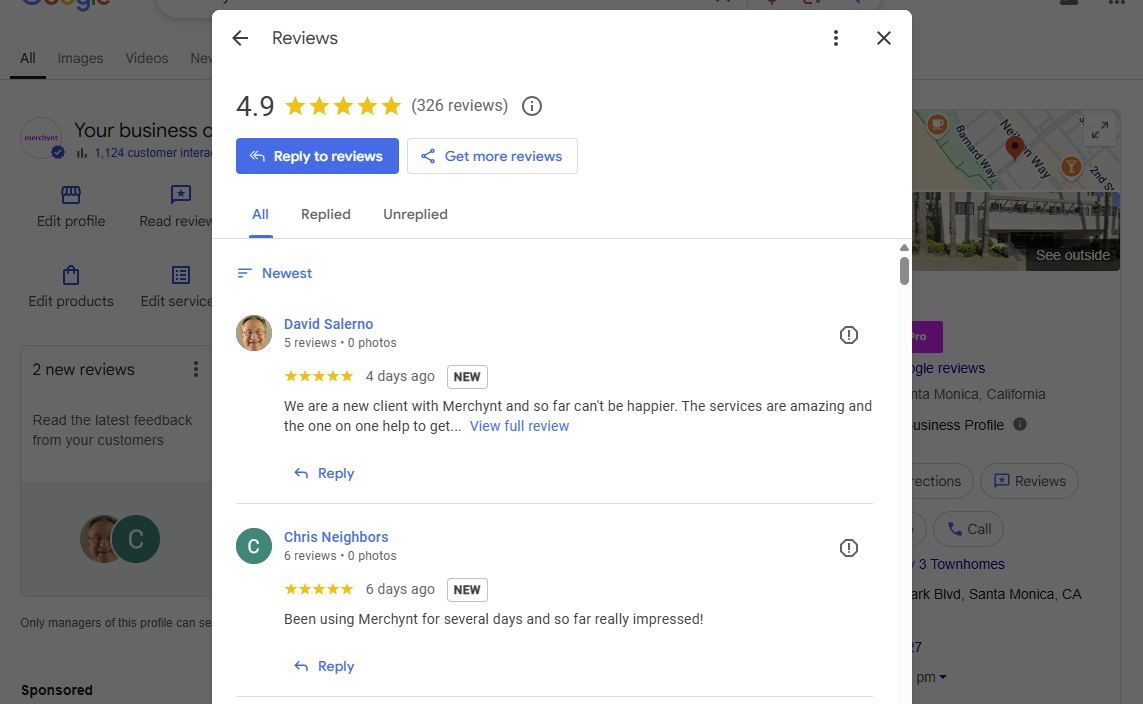Reply to David Salerno's review
The width and height of the screenshot is (1143, 704).
[324, 474]
